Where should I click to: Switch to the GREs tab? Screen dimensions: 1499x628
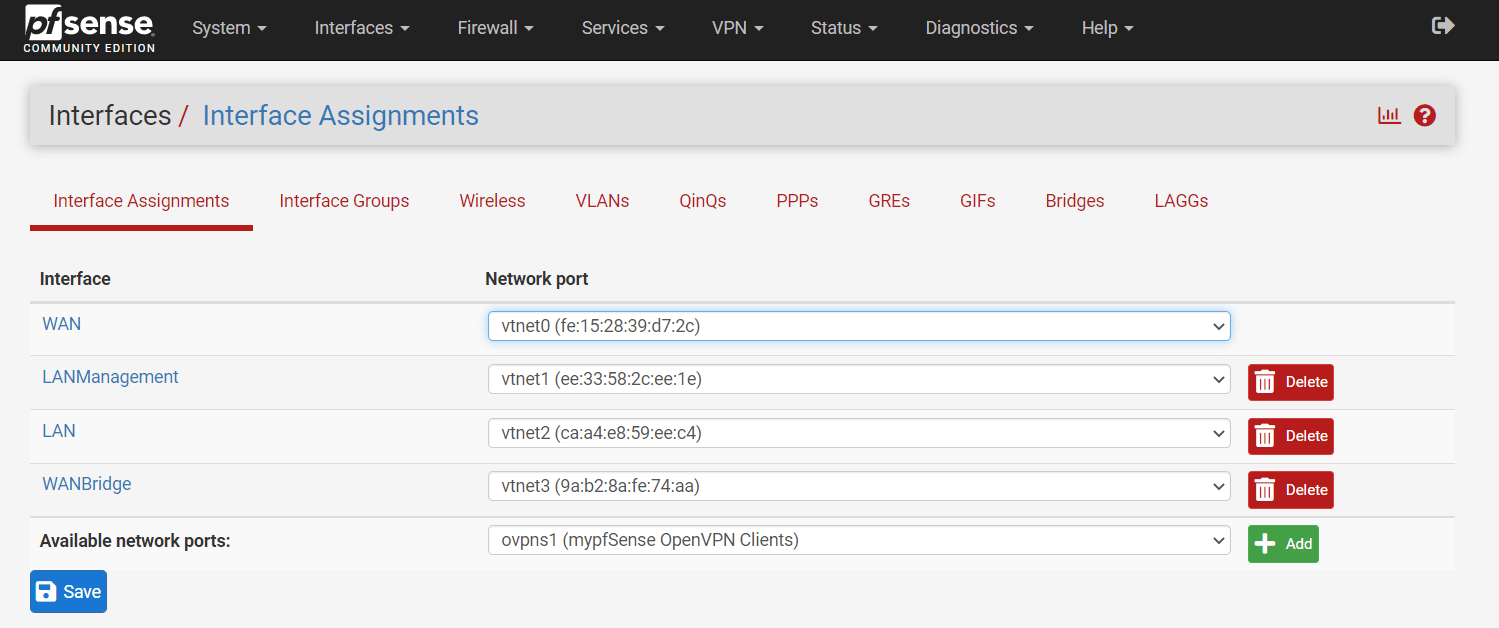[889, 201]
